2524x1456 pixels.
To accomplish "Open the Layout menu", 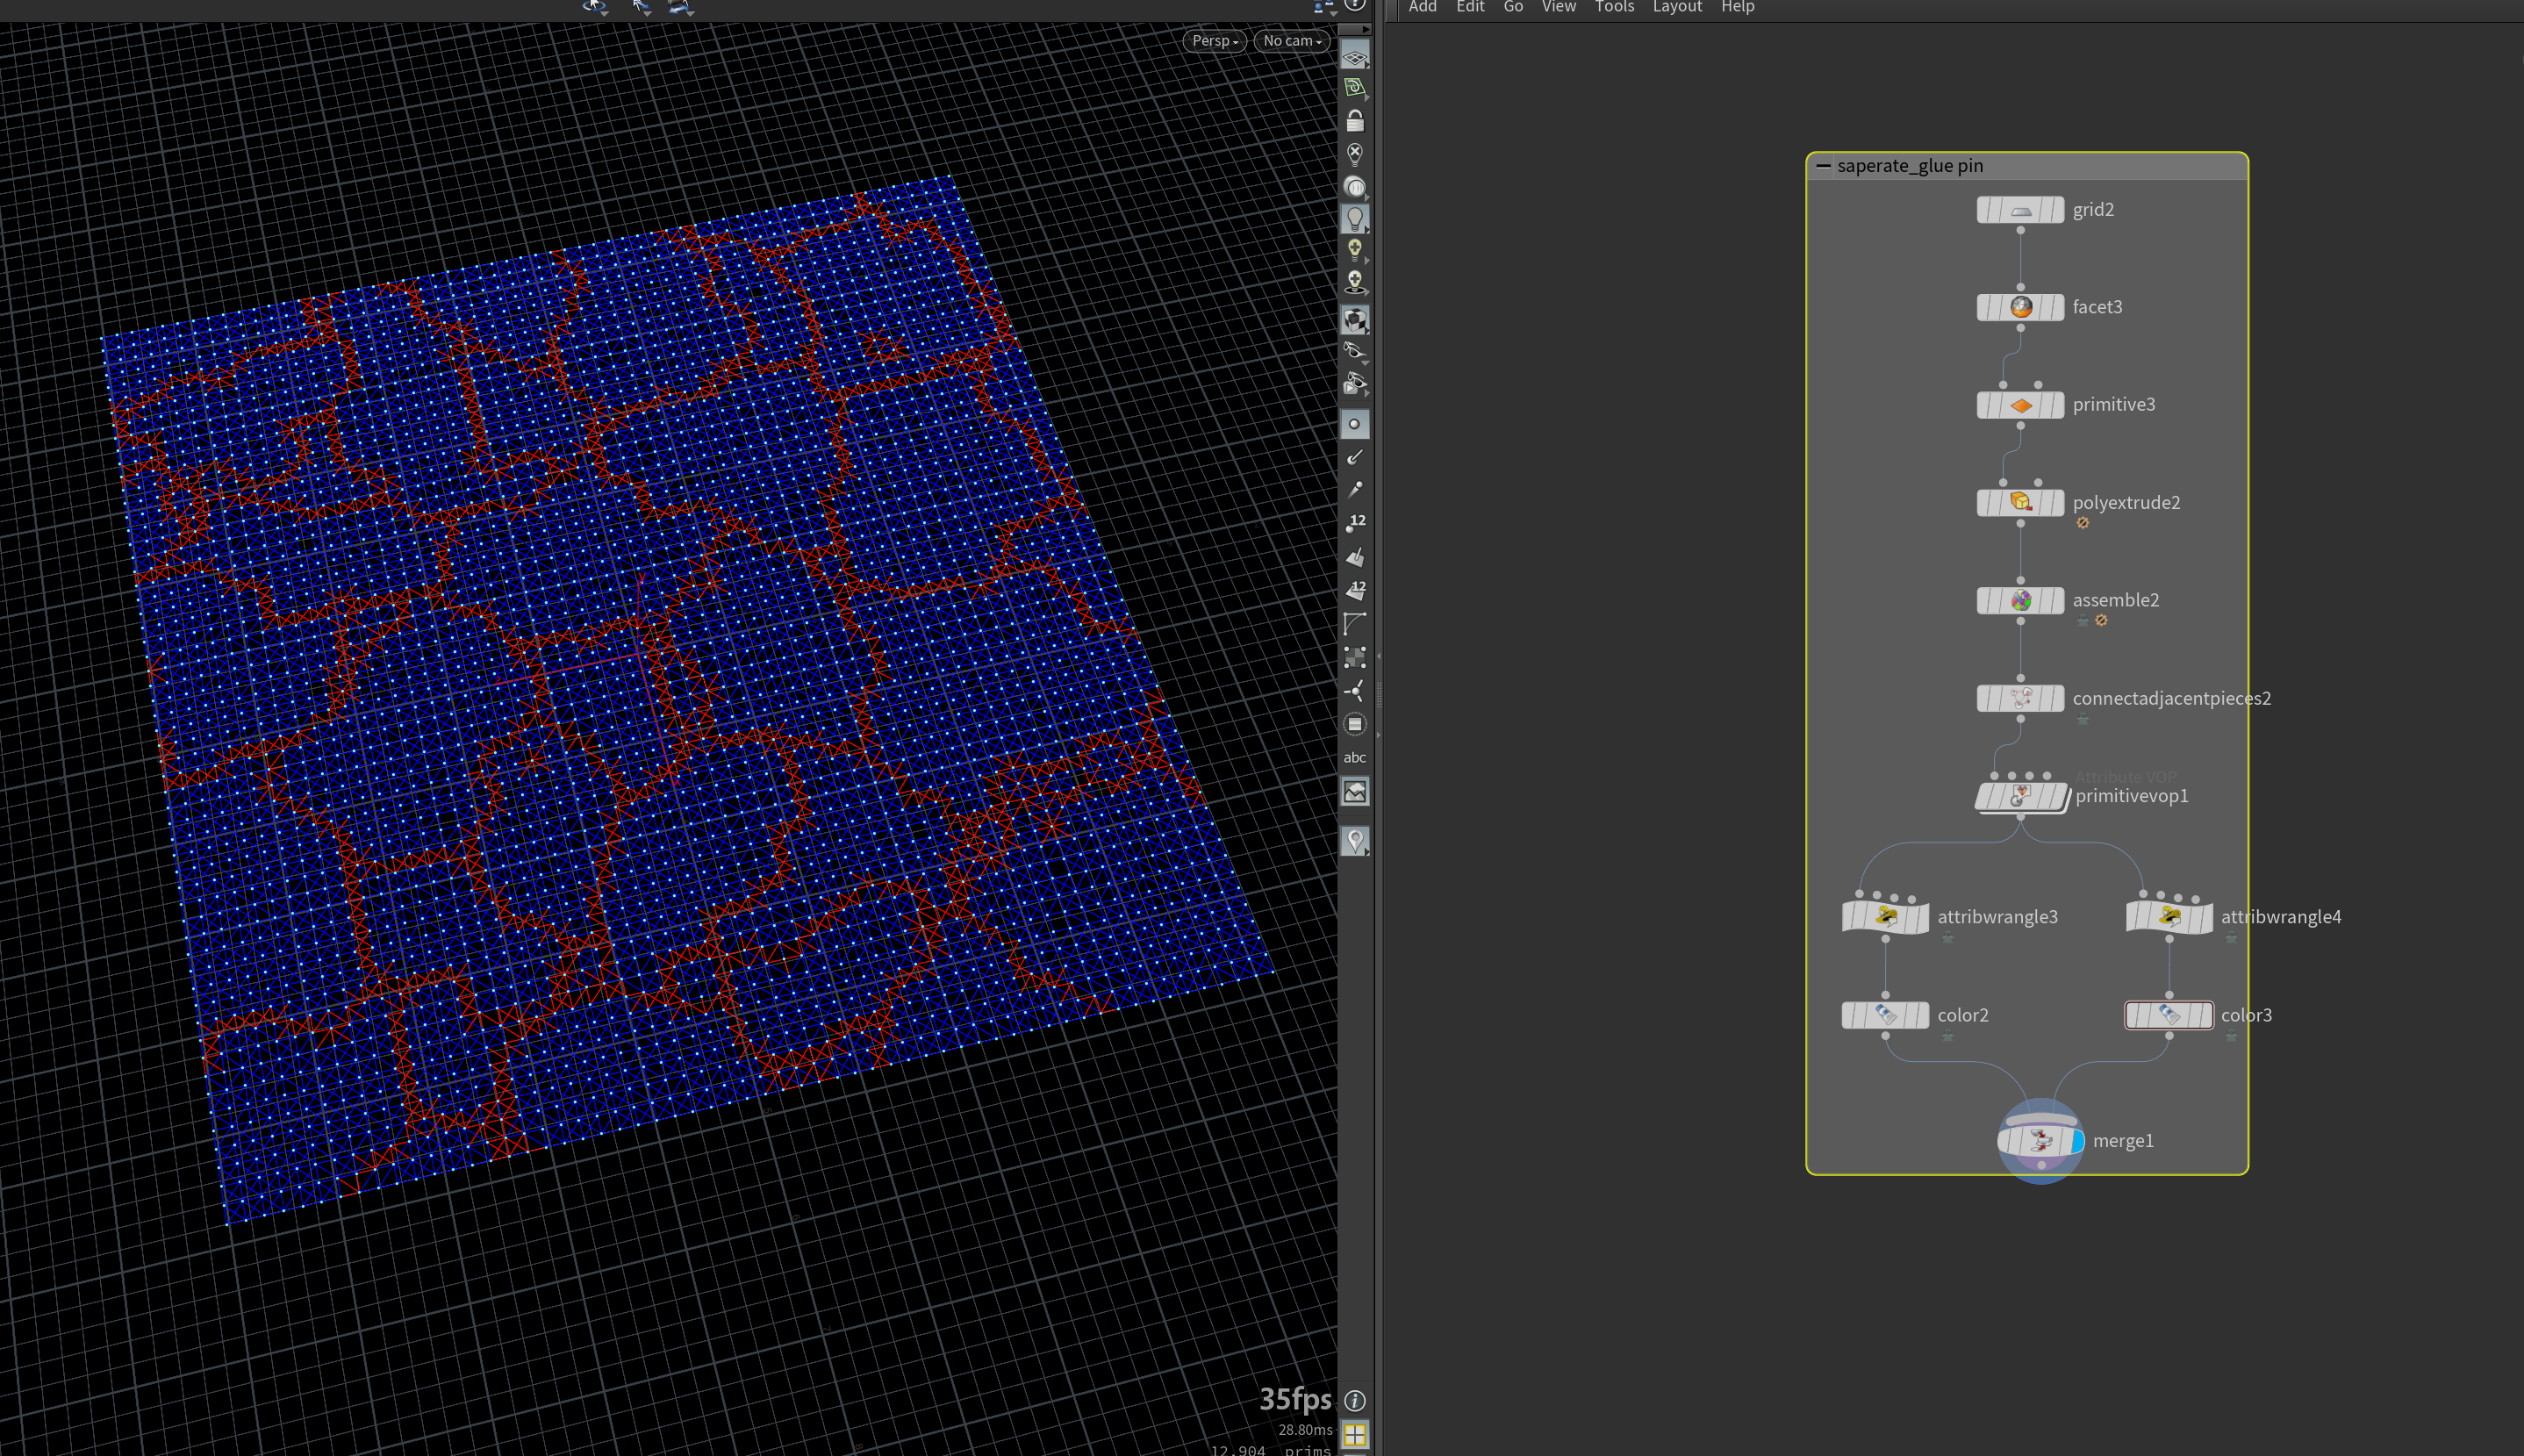I will [x=1677, y=8].
